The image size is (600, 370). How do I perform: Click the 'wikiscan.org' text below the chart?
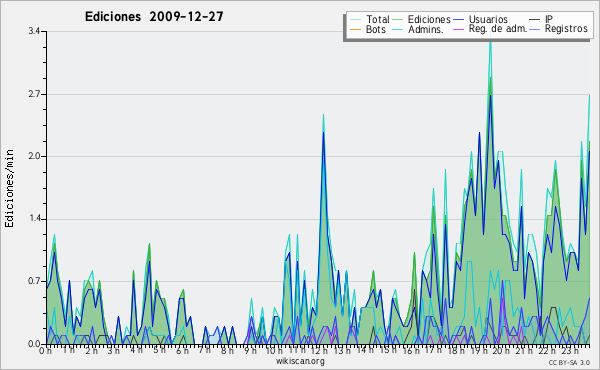pyautogui.click(x=300, y=361)
